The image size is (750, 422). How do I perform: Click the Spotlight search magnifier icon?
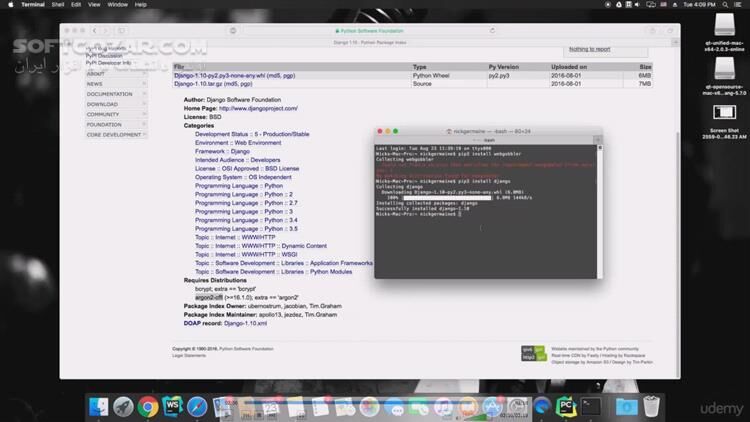point(724,5)
